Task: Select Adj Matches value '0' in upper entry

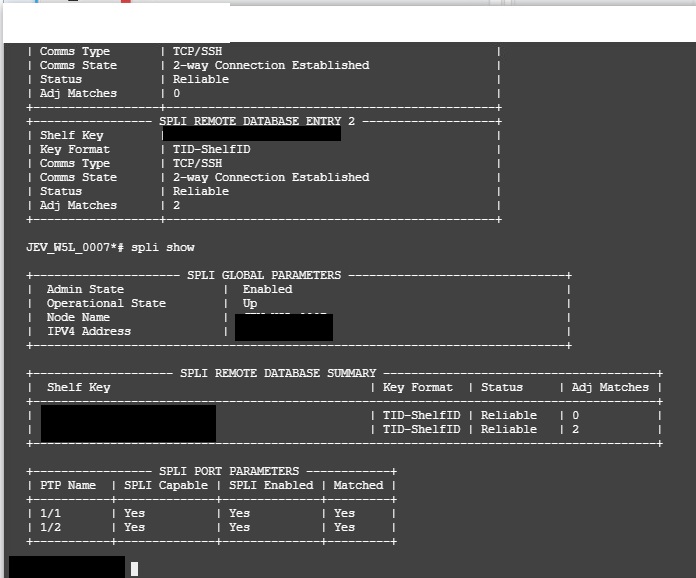Action: 176,93
